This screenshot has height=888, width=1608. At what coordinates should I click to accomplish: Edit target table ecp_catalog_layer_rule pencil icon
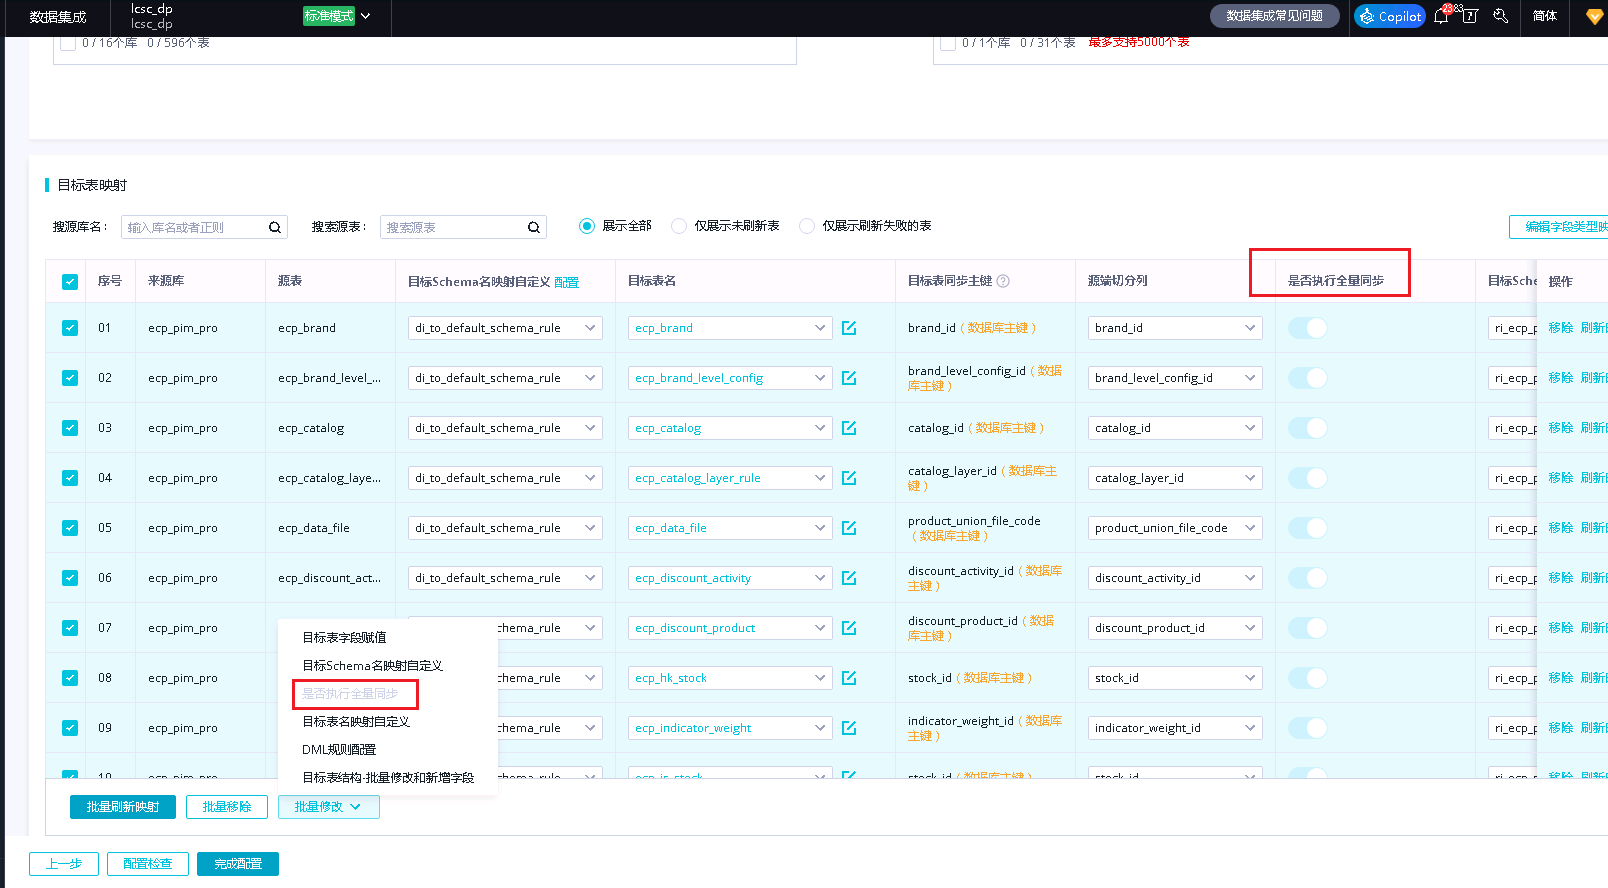pyautogui.click(x=849, y=478)
